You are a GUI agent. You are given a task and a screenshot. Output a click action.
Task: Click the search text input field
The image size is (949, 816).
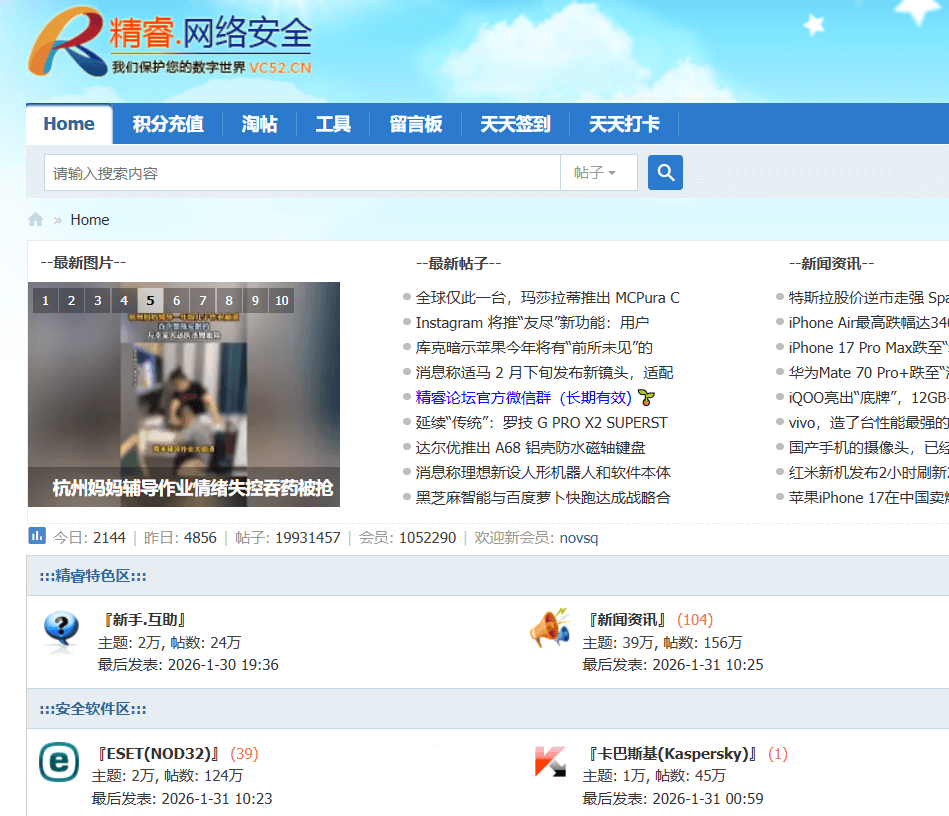point(300,173)
